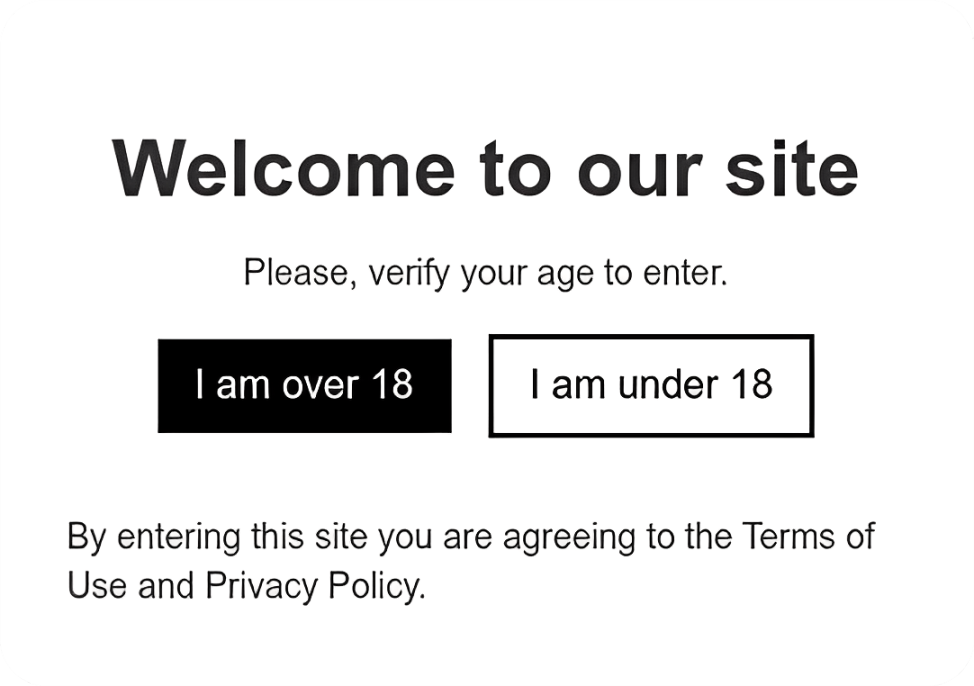Choose the white button with black border
This screenshot has width=974, height=686.
point(651,385)
